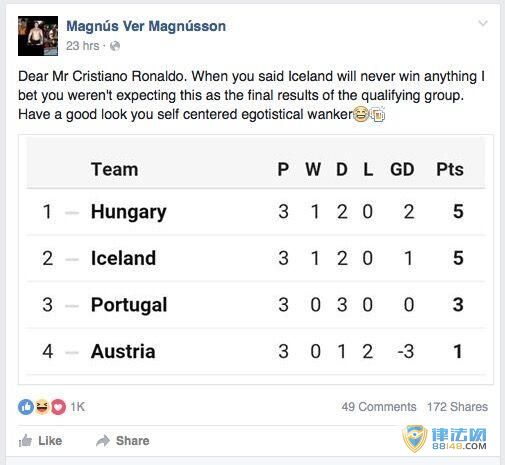Like the post with Like button
The image size is (505, 465).
tap(40, 441)
